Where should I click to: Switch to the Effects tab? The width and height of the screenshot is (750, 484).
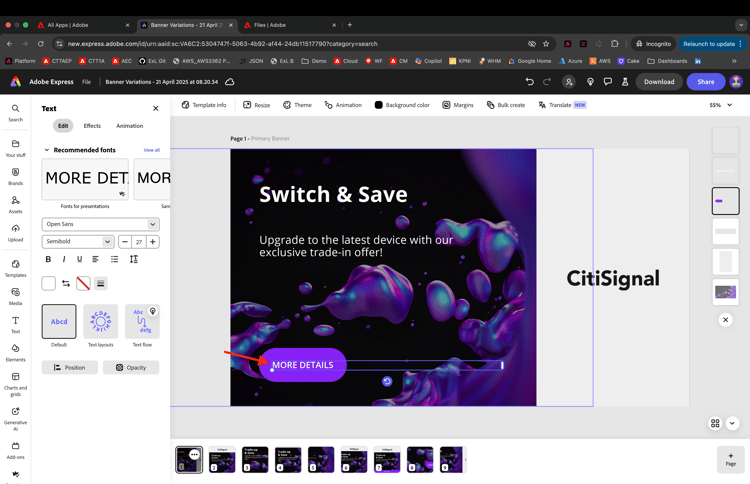tap(92, 126)
